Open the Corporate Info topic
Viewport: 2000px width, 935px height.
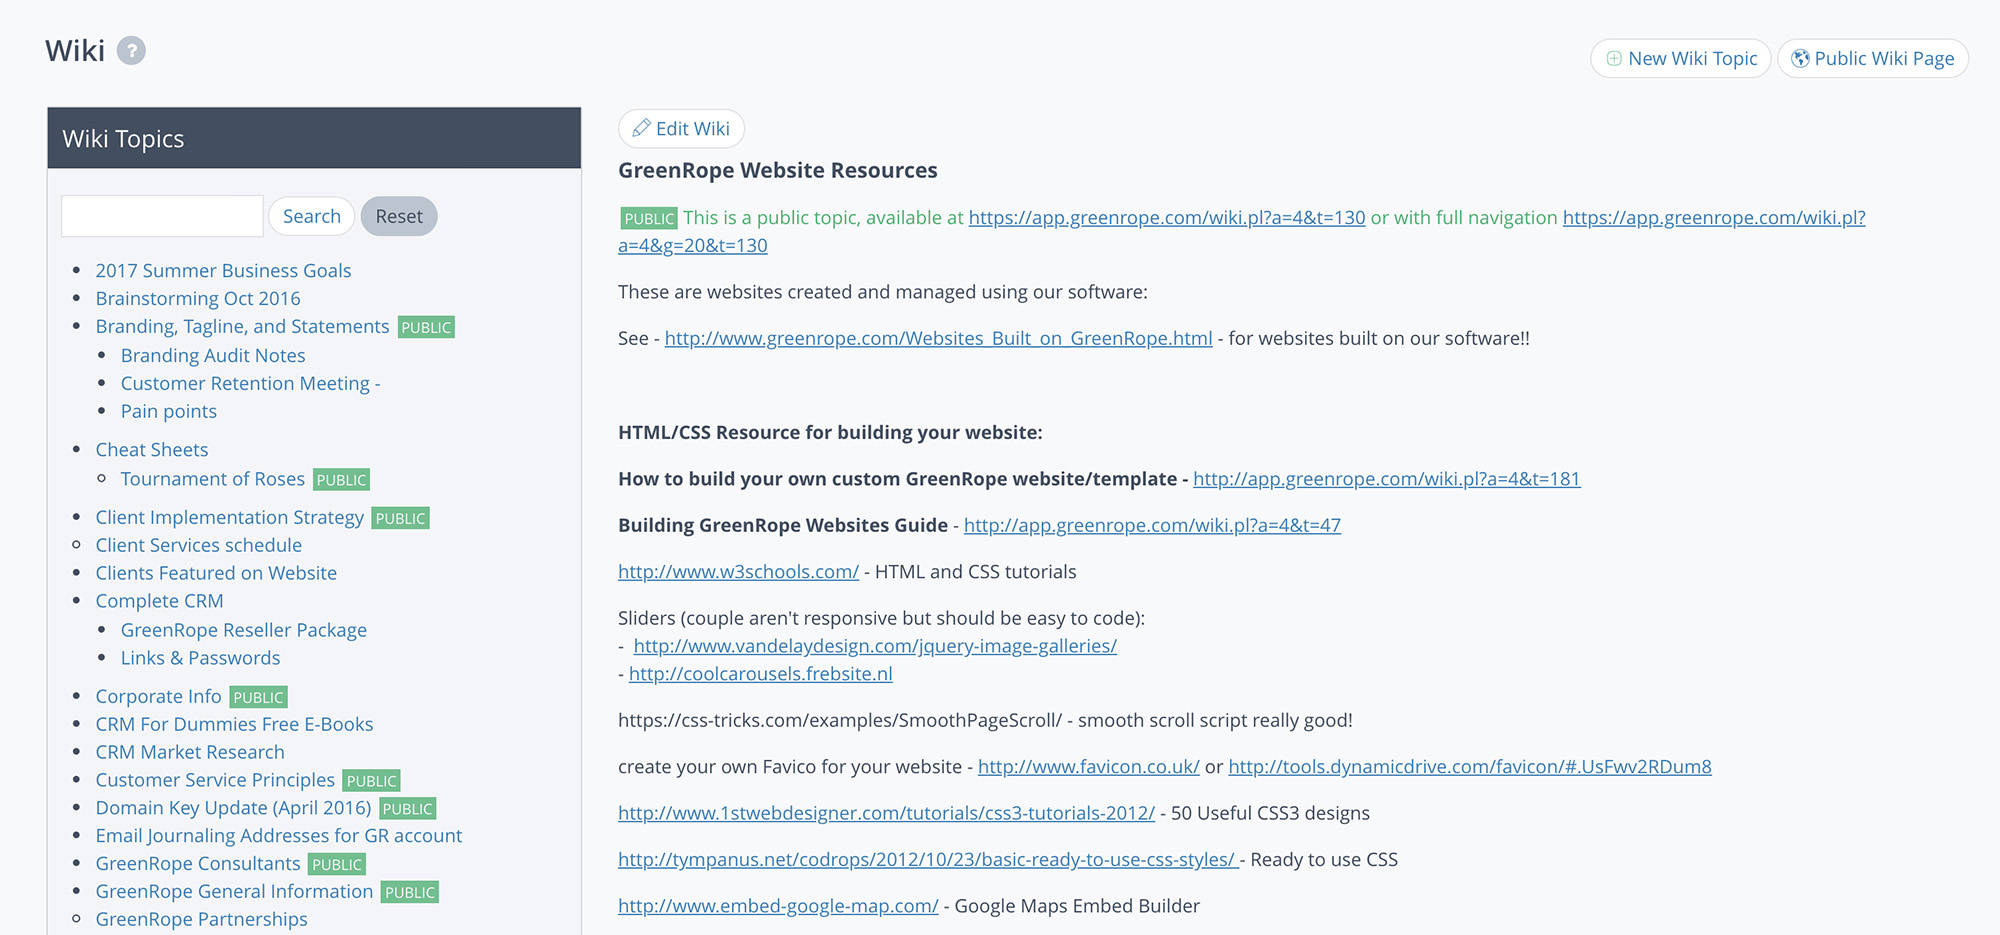tap(158, 696)
